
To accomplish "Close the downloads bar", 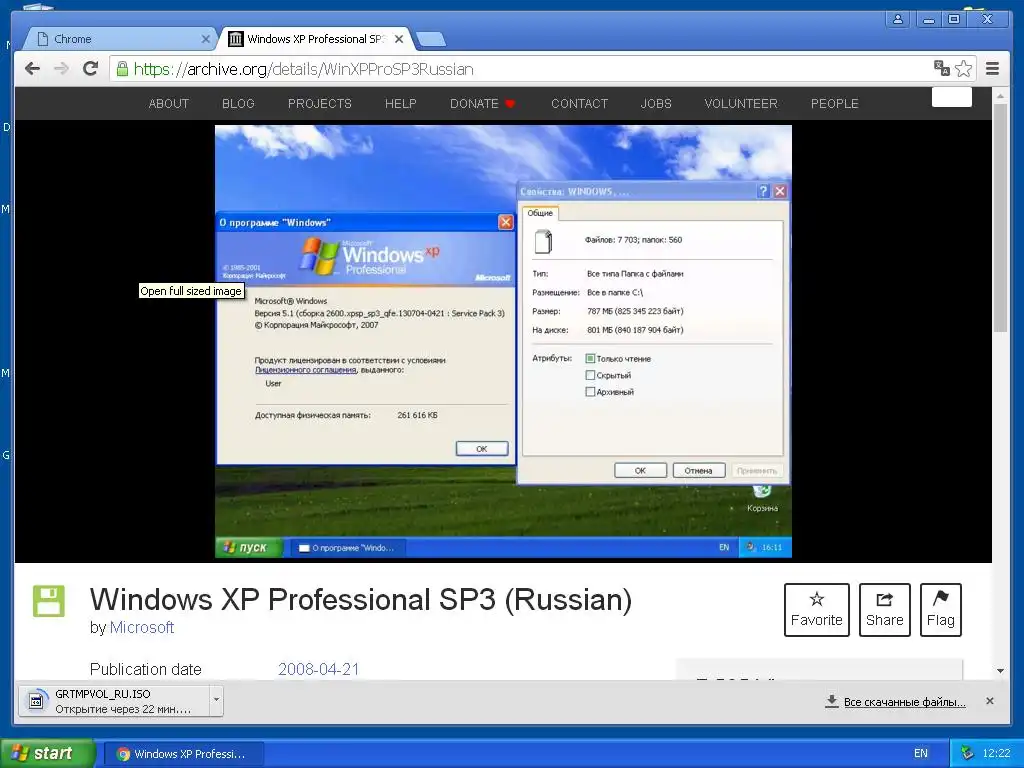I will point(989,701).
